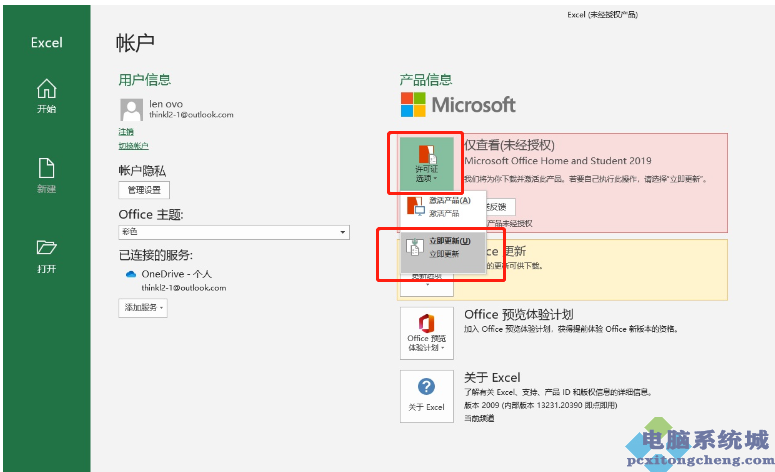
Task: Open the 许可证选项 license options button
Action: 426,164
